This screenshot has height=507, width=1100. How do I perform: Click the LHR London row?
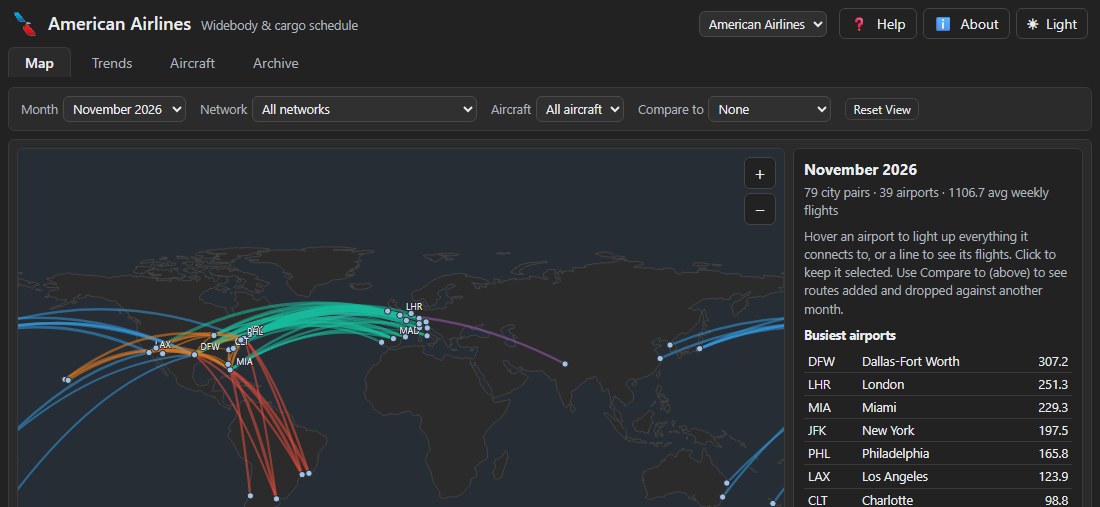tap(938, 384)
